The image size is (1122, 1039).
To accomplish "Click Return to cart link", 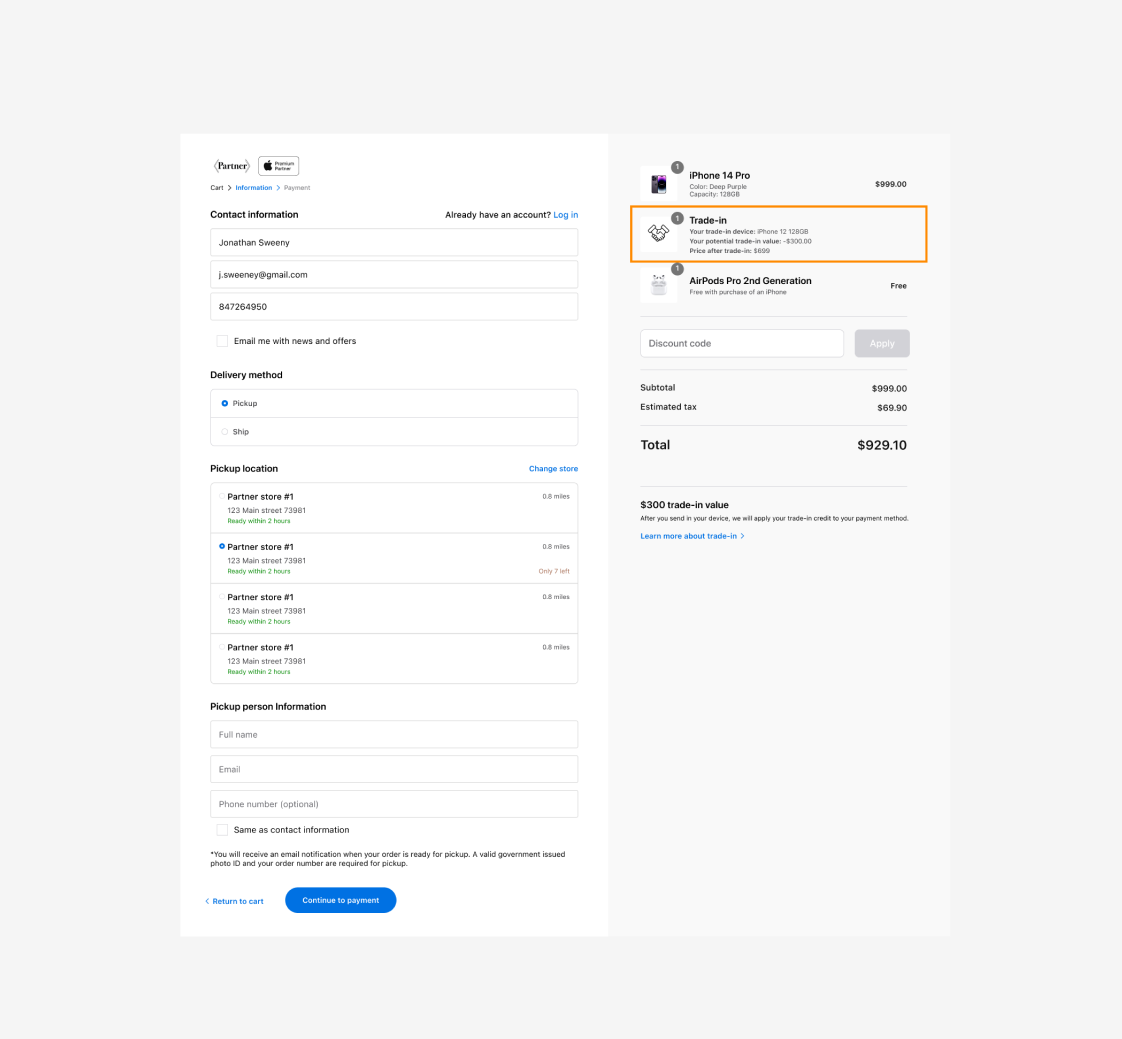I will (x=234, y=902).
